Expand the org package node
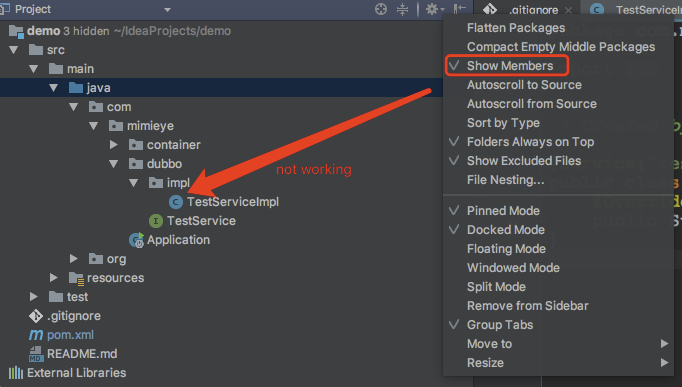Viewport: 682px width, 387px height. [x=74, y=259]
